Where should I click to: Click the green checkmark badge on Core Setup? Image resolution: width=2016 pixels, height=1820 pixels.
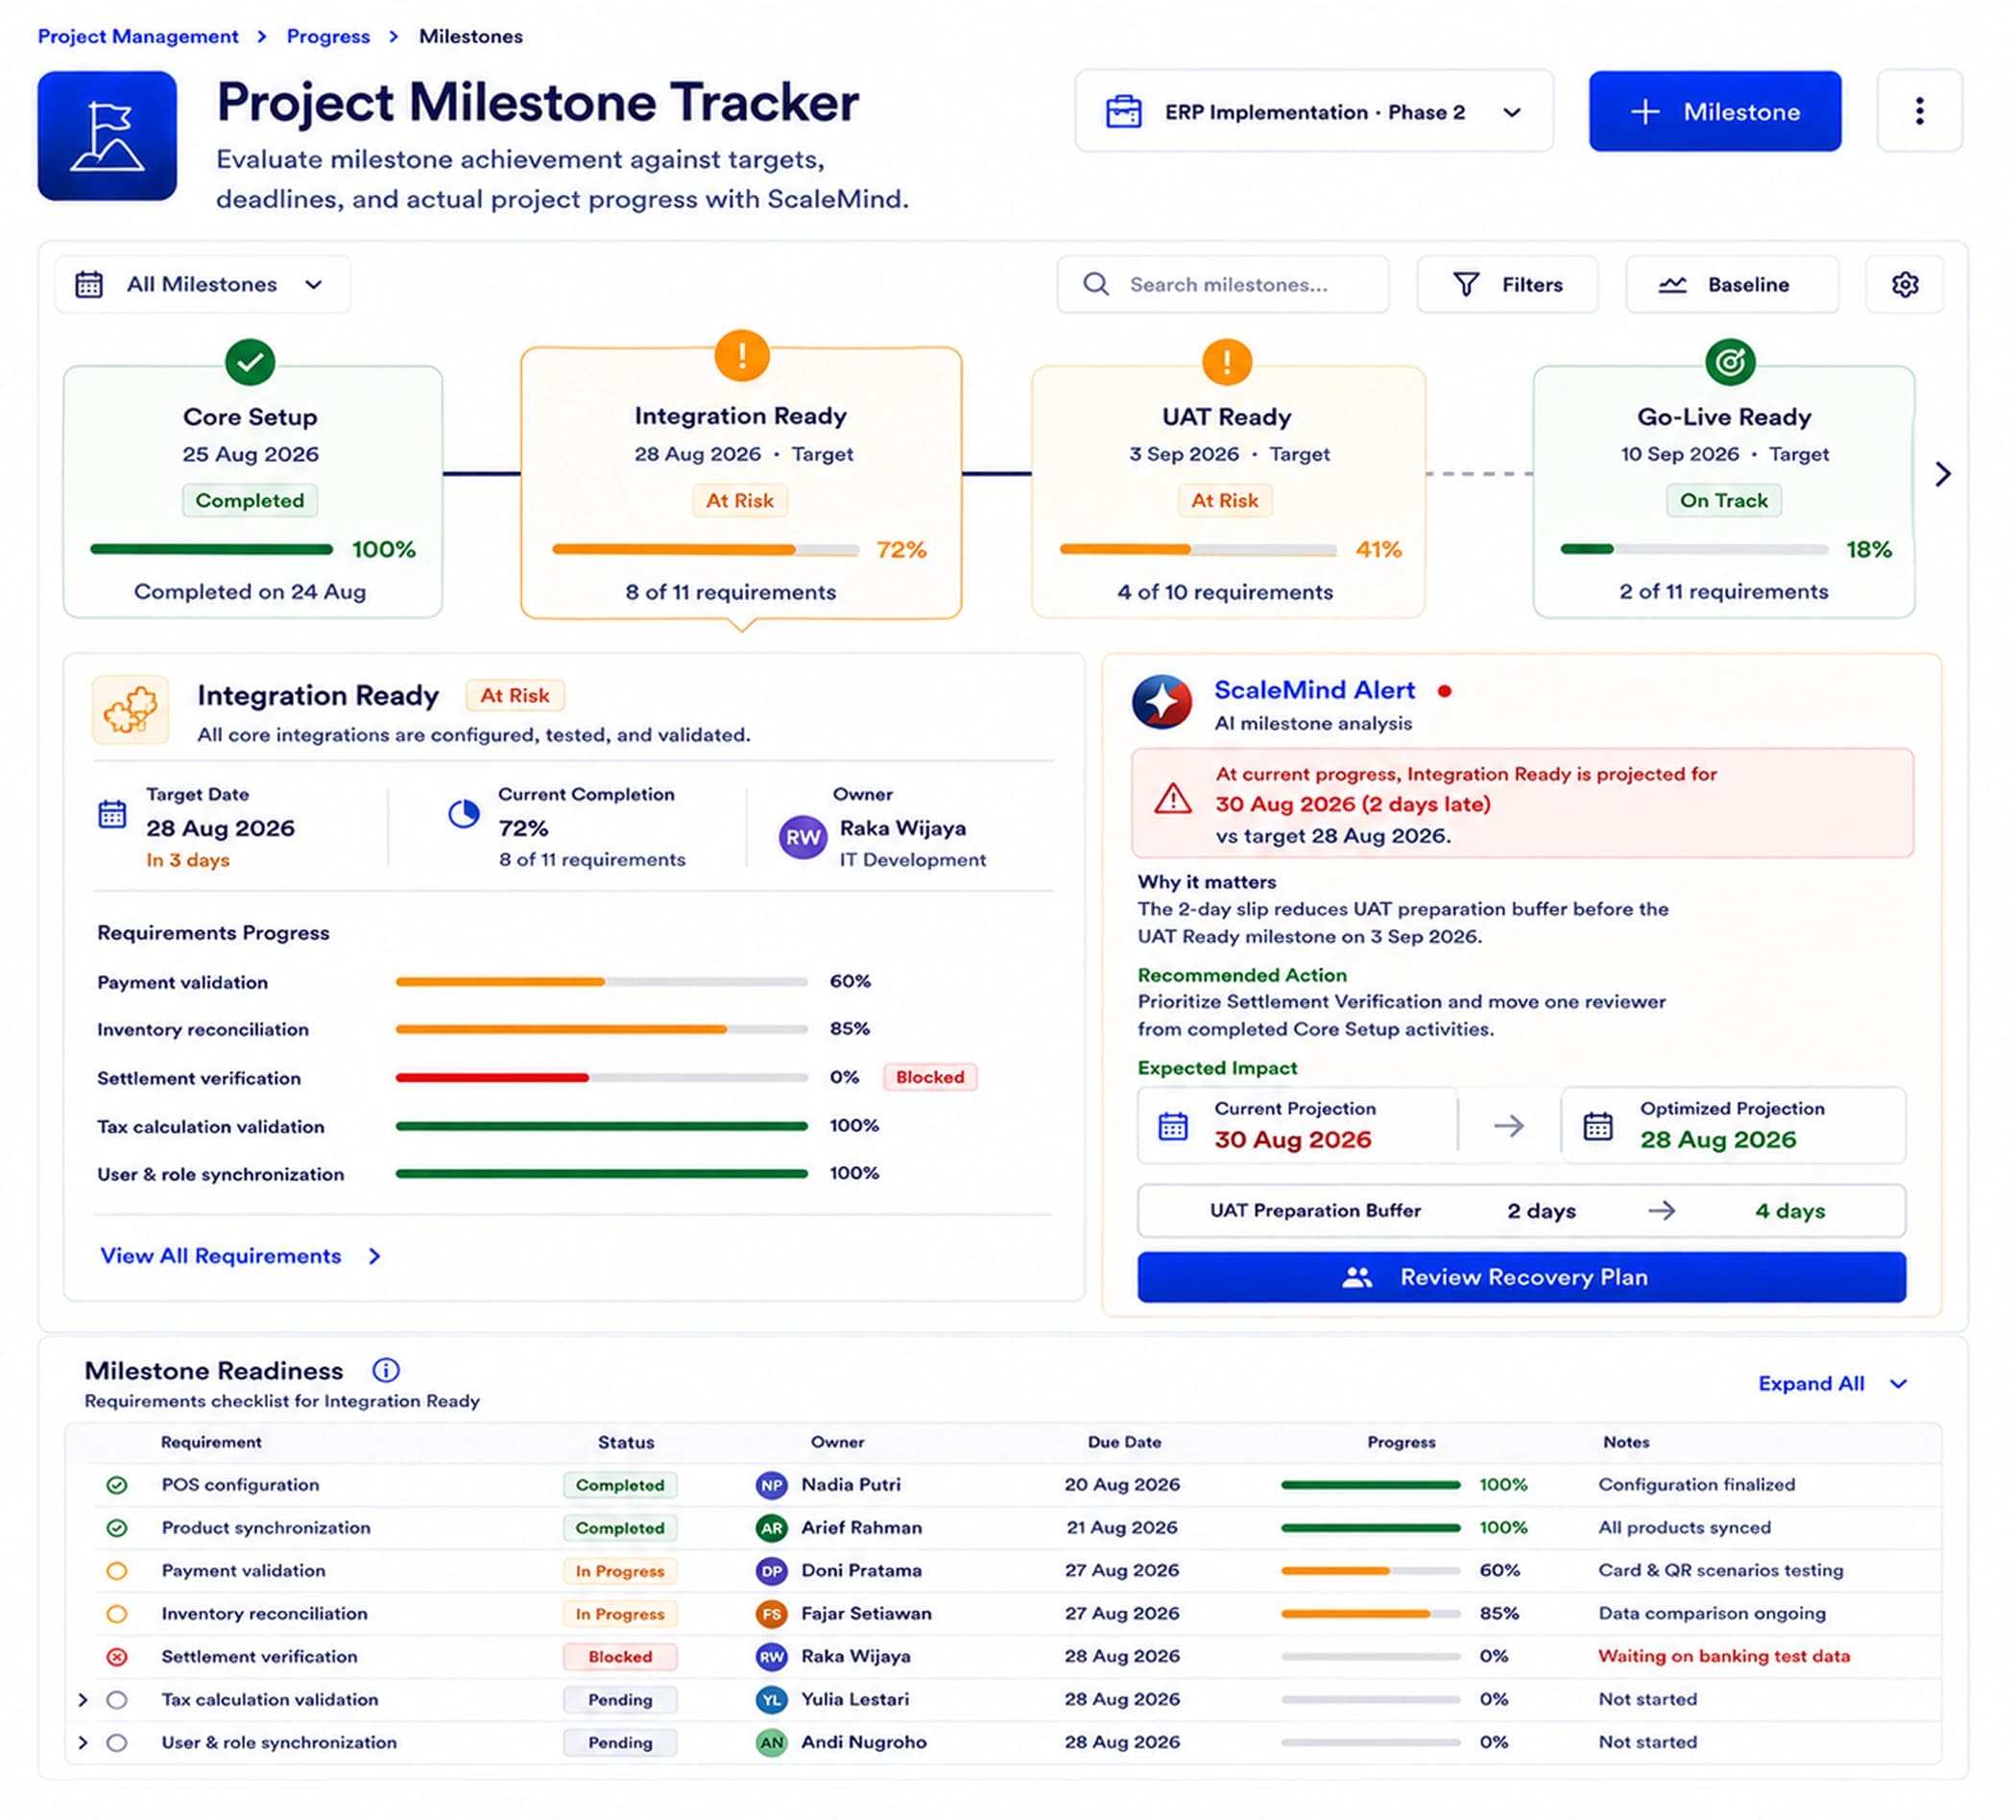pos(250,362)
